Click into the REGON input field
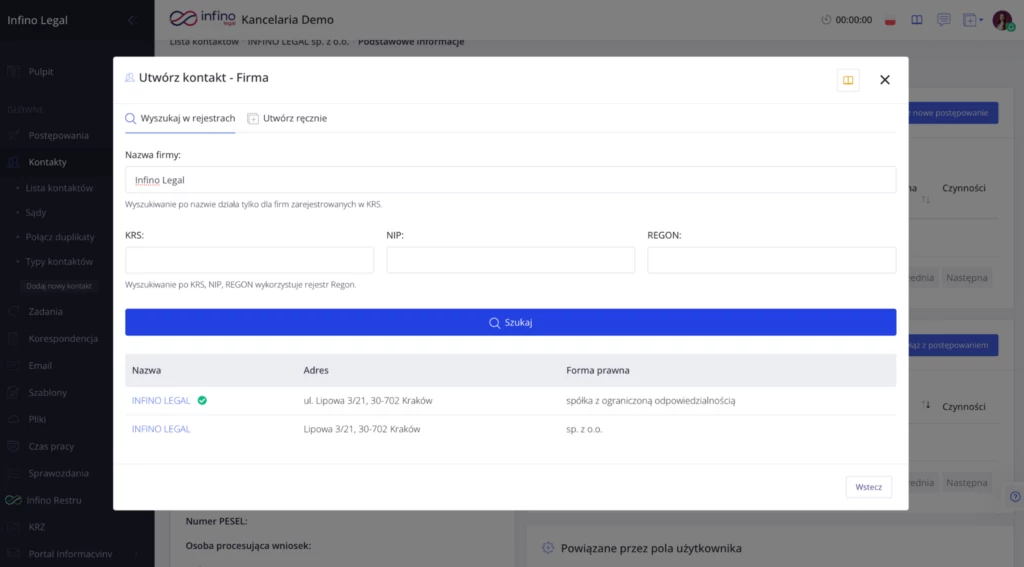 771,260
